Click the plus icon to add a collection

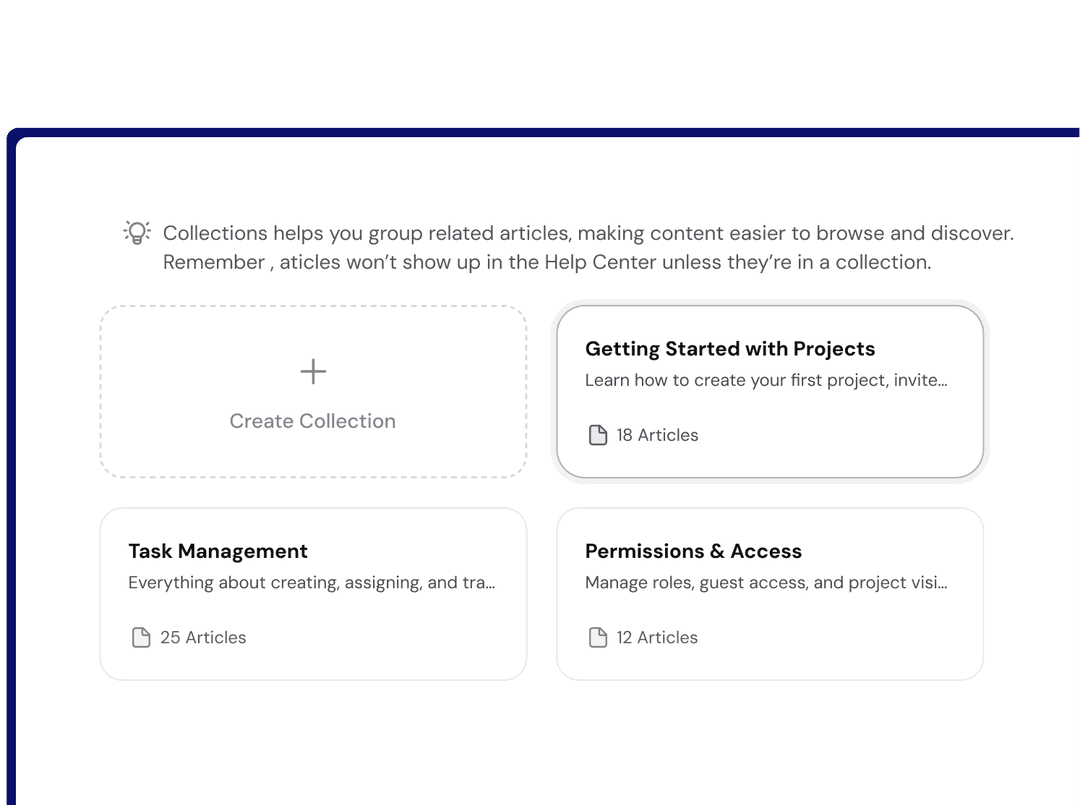(x=313, y=371)
